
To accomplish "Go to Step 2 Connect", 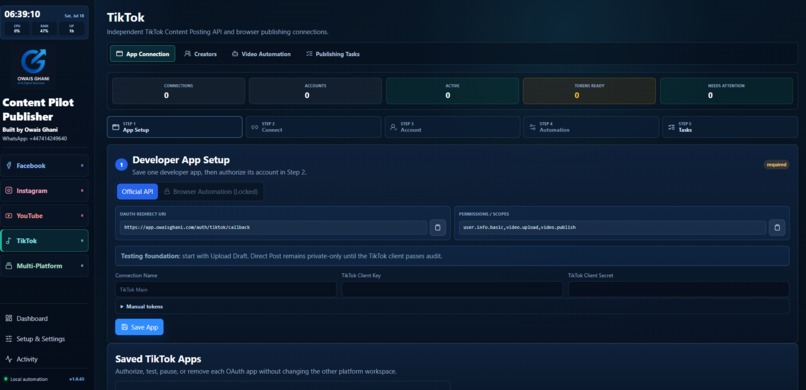I will click(x=314, y=127).
